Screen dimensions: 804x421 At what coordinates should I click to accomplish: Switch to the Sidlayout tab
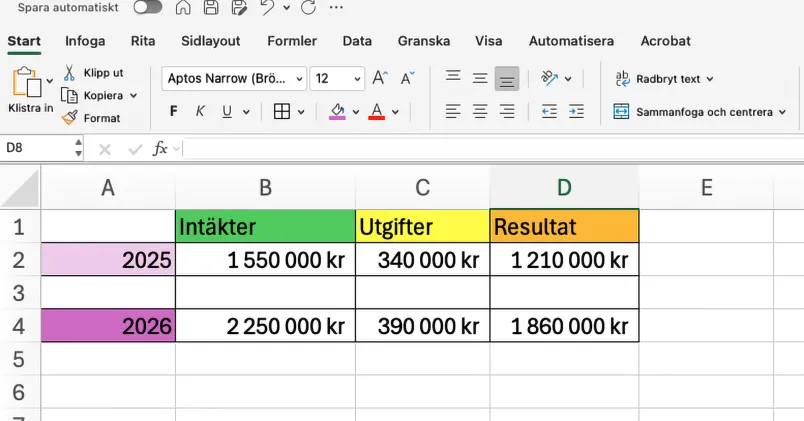tap(211, 41)
